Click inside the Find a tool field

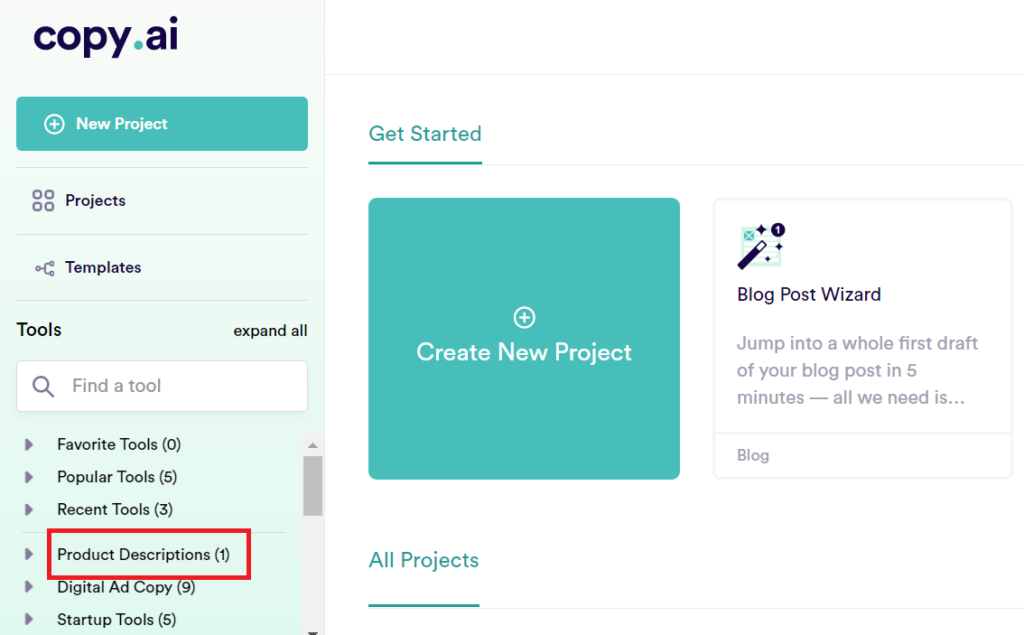click(x=170, y=386)
